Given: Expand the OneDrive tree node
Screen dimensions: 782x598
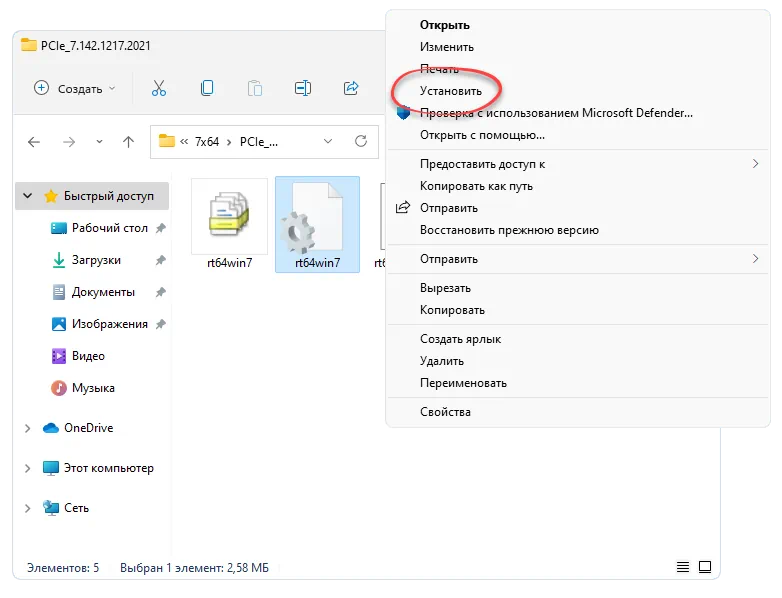Looking at the screenshot, I should (x=28, y=428).
